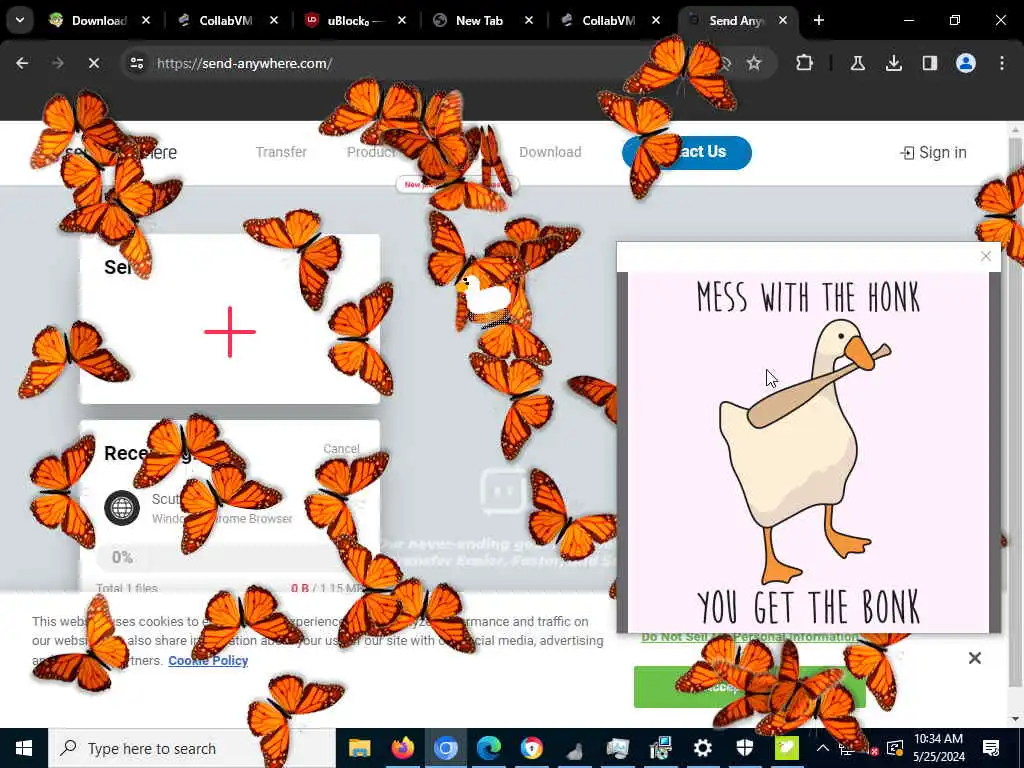The height and width of the screenshot is (768, 1024).
Task: Open the Extensions puzzle icon
Action: pos(805,63)
